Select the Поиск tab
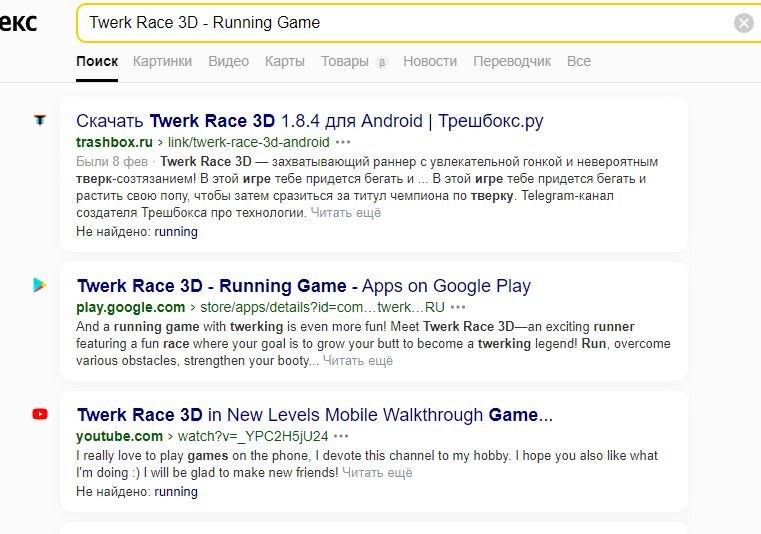The width and height of the screenshot is (761, 534). coord(97,61)
